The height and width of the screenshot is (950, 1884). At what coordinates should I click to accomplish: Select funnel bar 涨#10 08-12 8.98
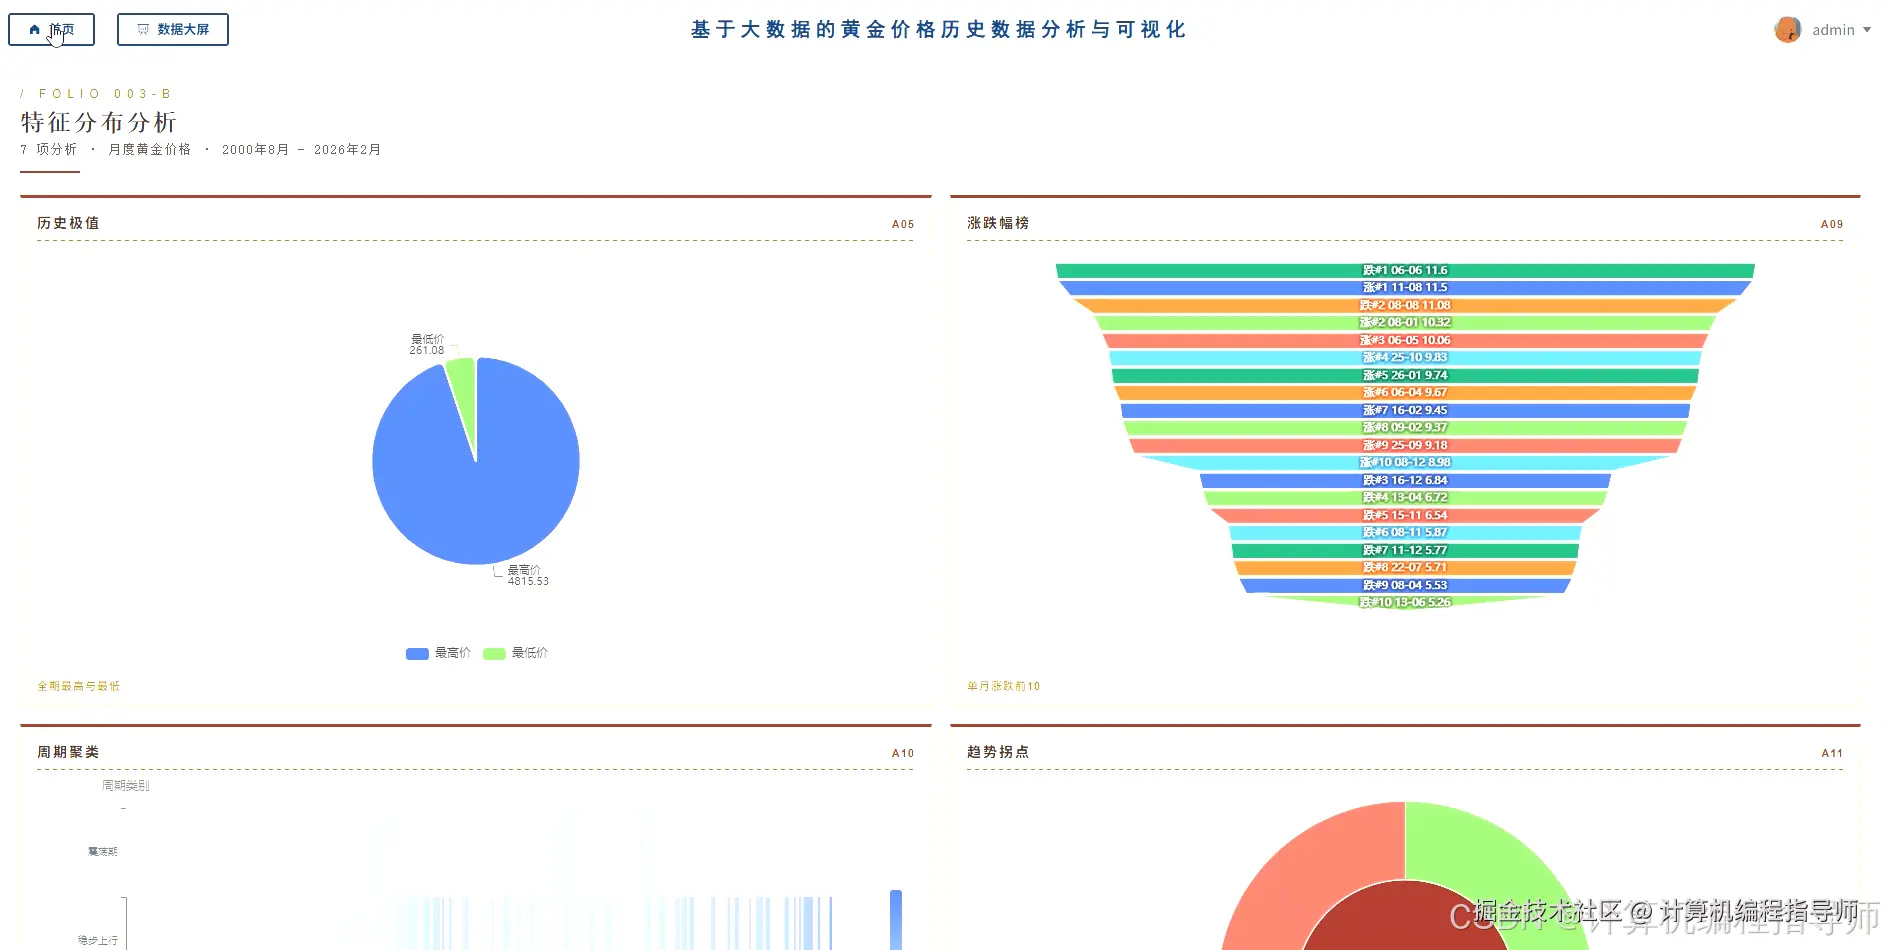click(x=1405, y=463)
